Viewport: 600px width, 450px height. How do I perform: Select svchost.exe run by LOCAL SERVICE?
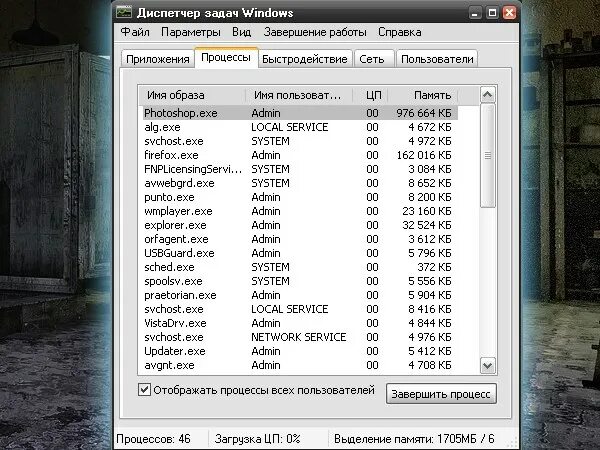(300, 309)
